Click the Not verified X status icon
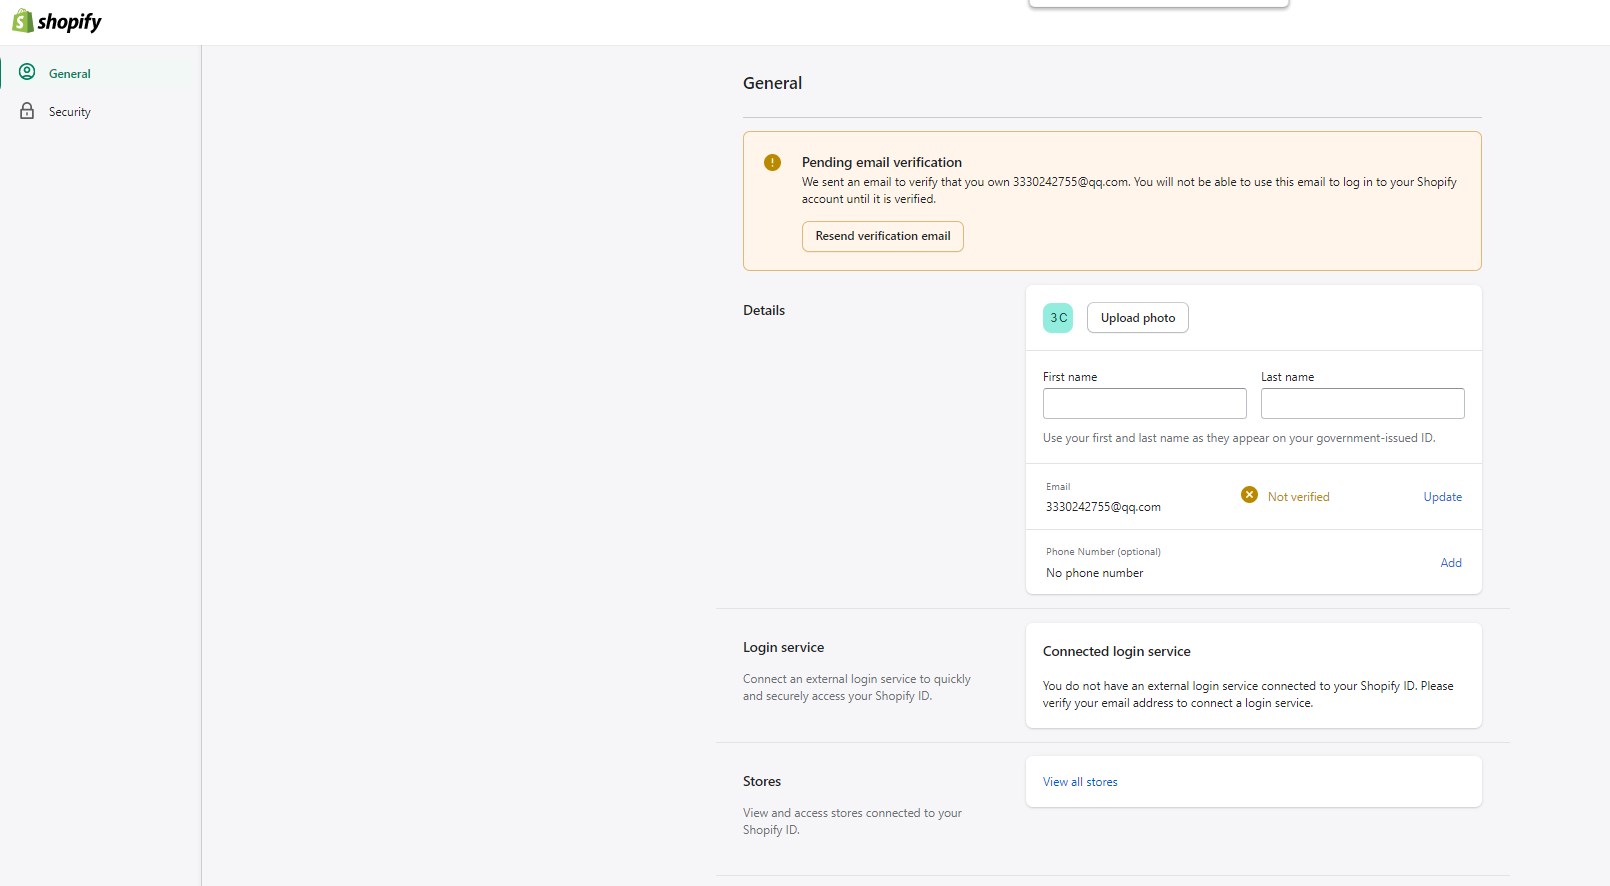Image resolution: width=1610 pixels, height=886 pixels. click(x=1249, y=495)
